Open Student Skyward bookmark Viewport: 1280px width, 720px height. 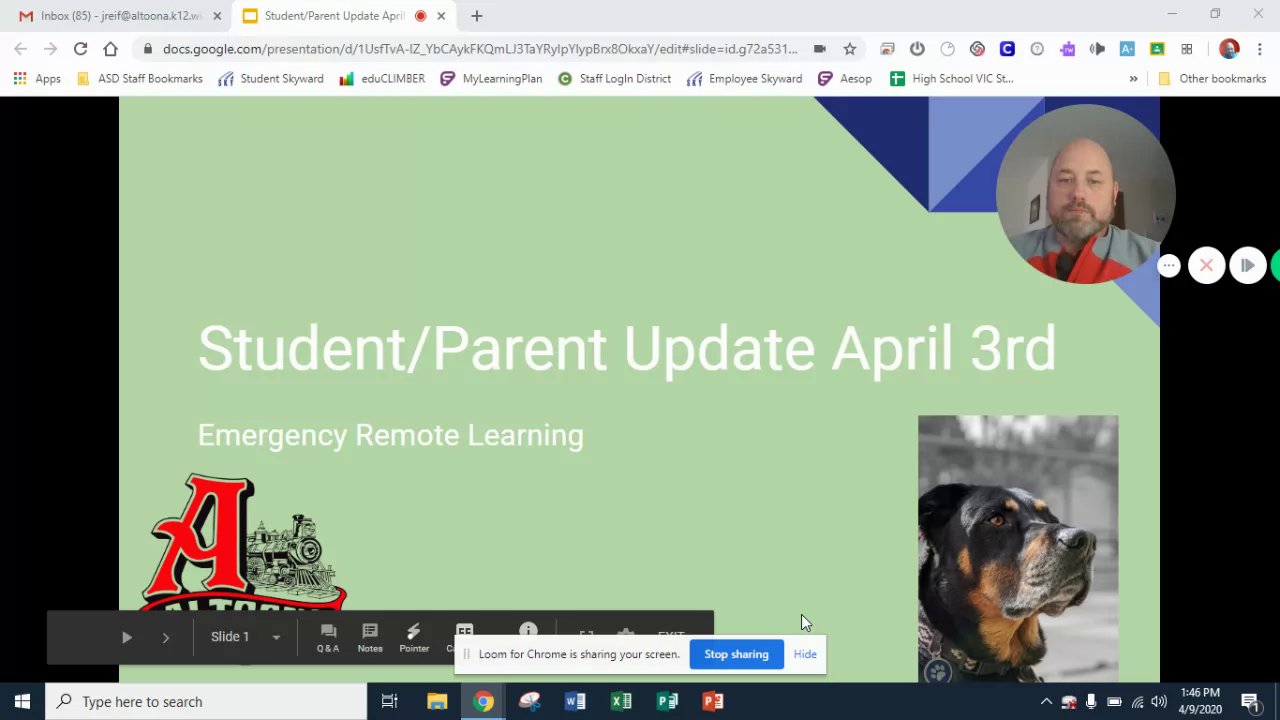pos(271,78)
